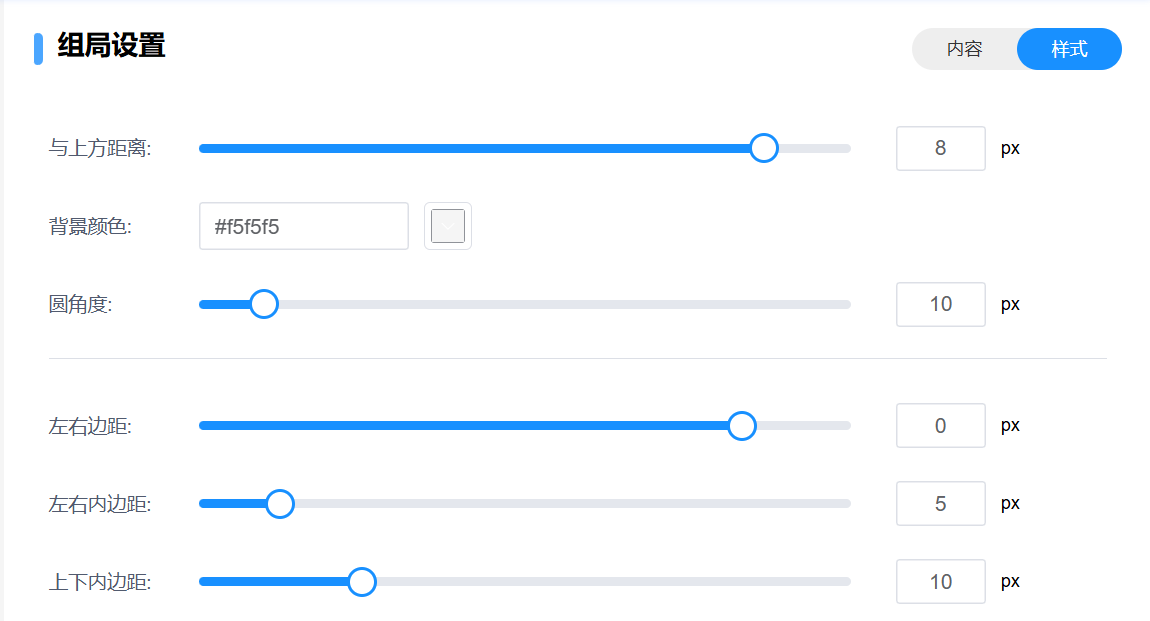Click the 与上方距离 px value field

click(x=940, y=148)
